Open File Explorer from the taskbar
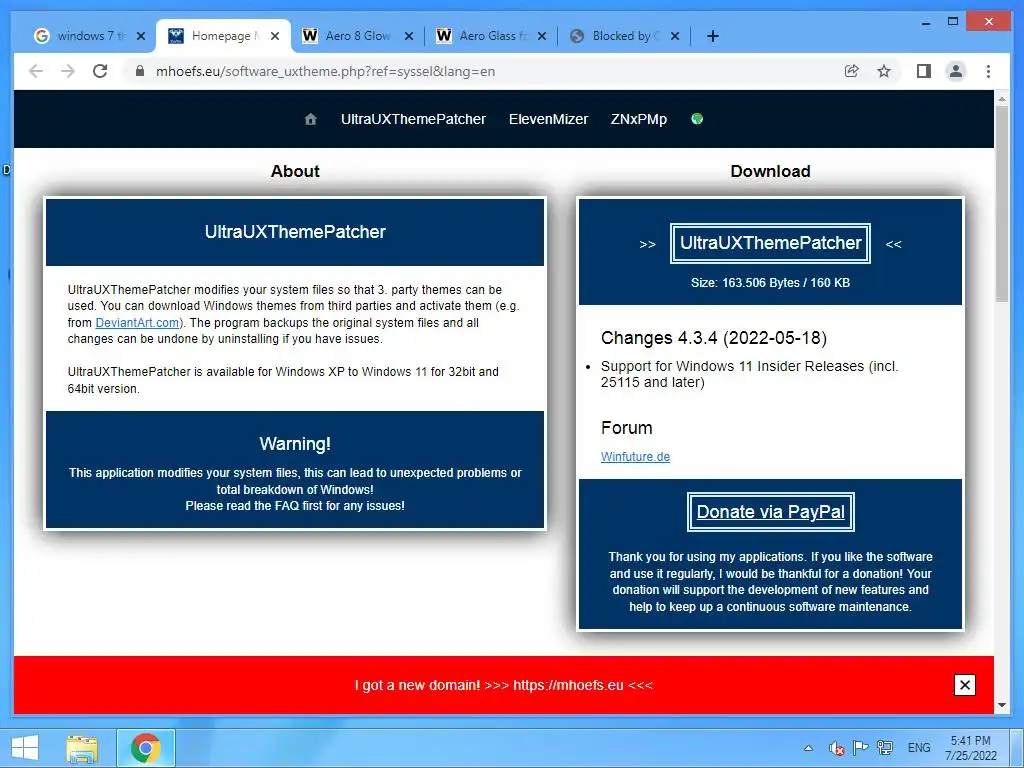1024x768 pixels. click(82, 748)
